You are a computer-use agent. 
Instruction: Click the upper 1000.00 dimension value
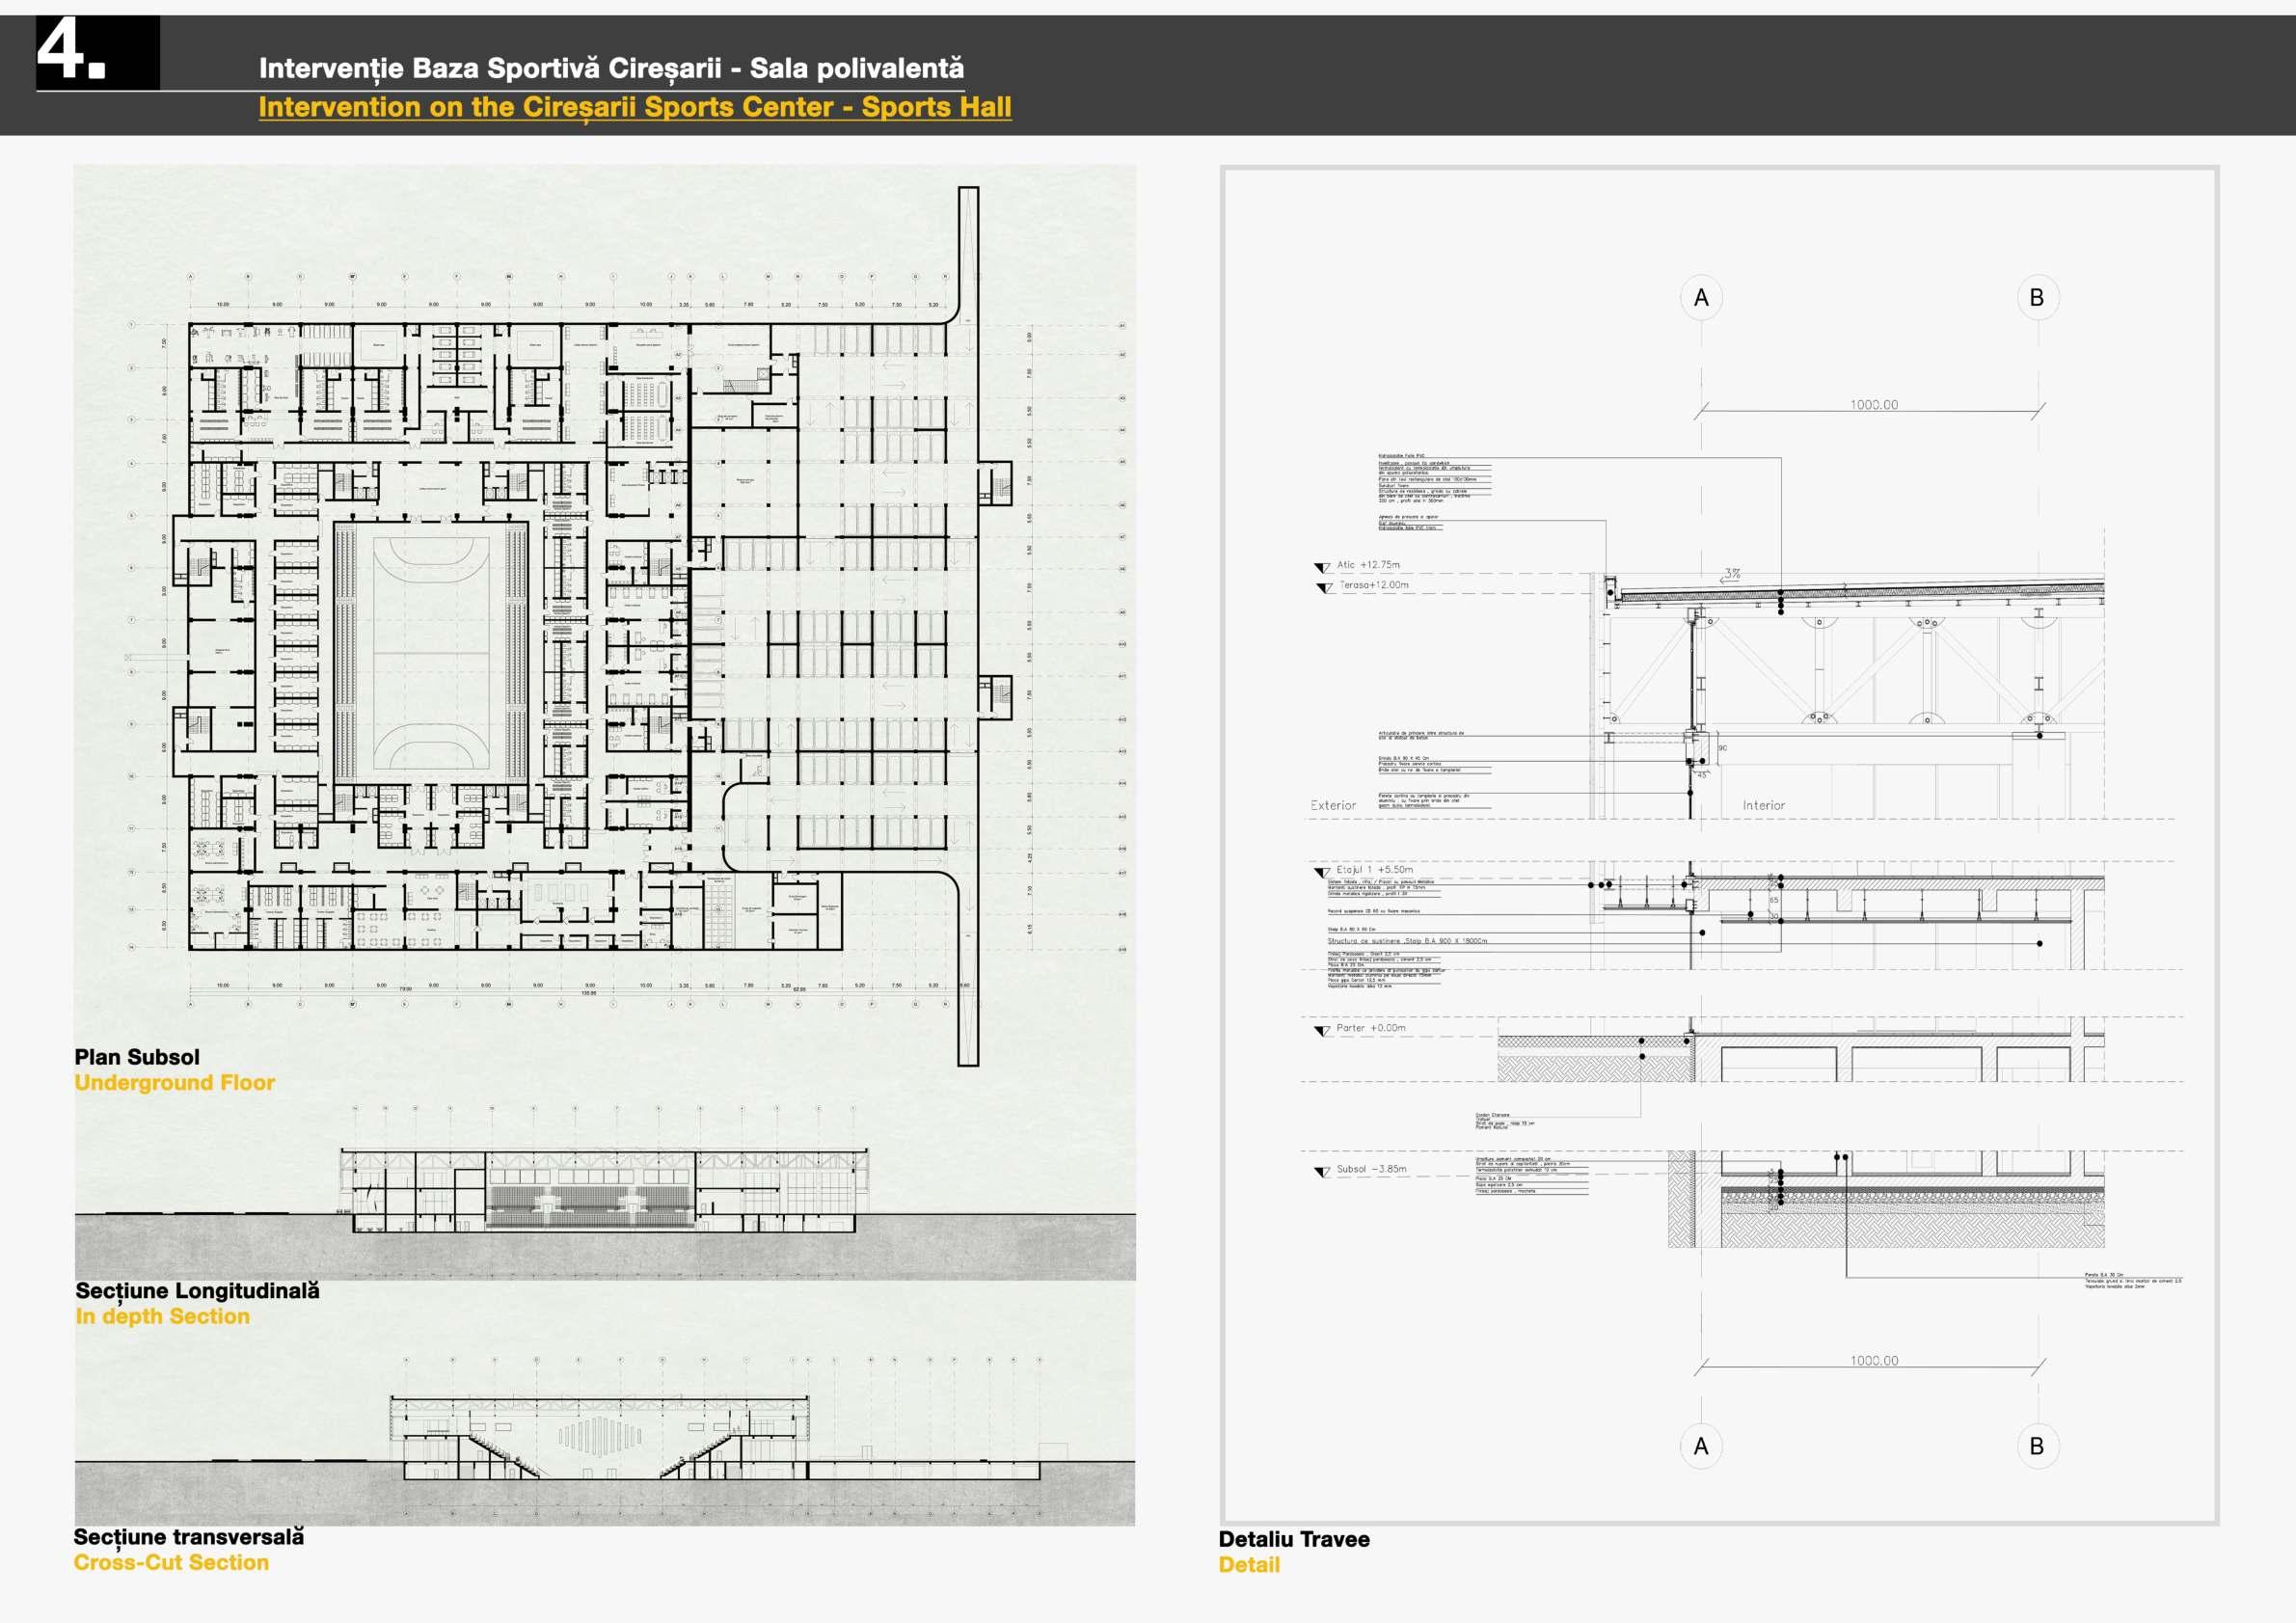(x=1873, y=405)
